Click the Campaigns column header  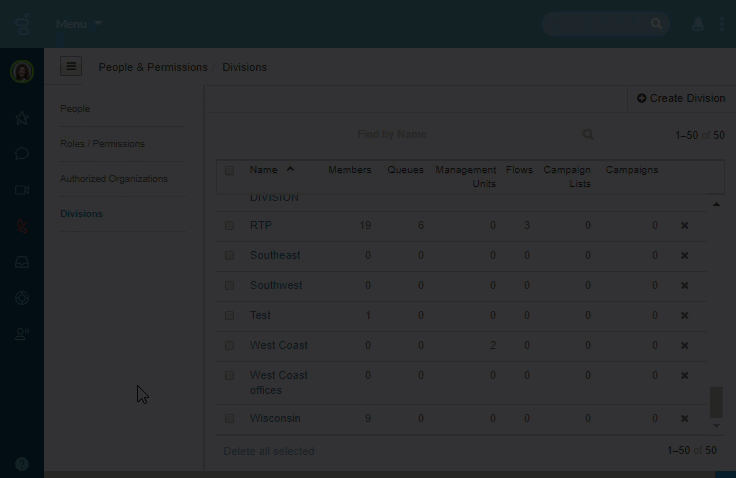pos(632,170)
